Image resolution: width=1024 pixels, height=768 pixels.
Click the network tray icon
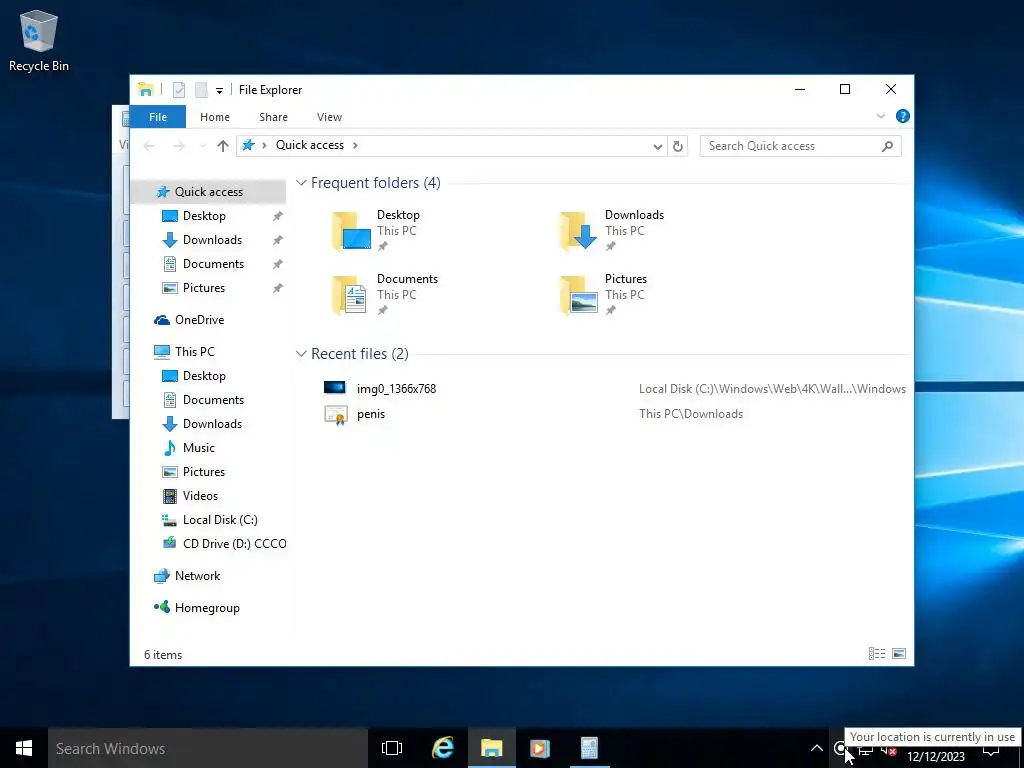[865, 750]
